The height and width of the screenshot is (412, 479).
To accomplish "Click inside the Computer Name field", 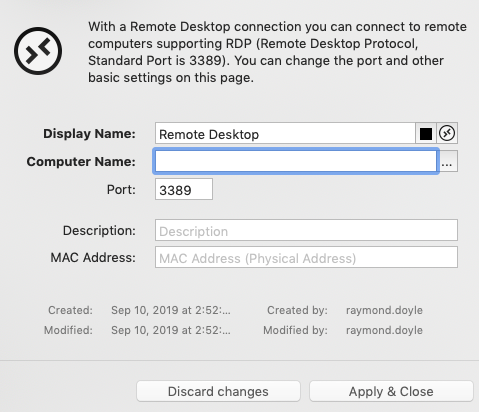I will tap(296, 161).
